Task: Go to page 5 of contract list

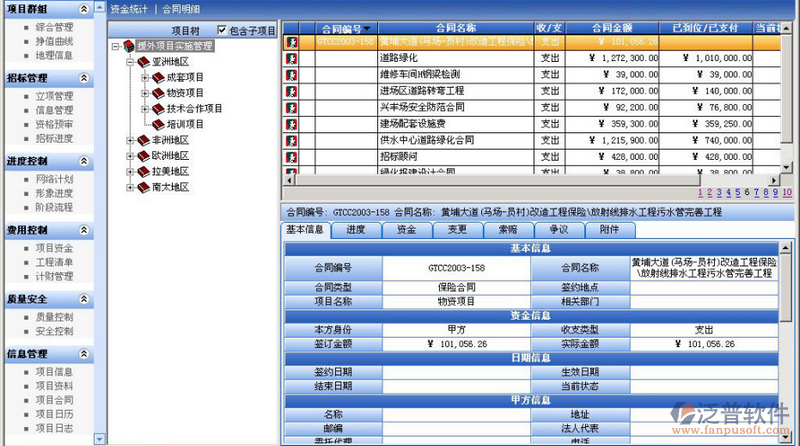Action: (x=738, y=192)
